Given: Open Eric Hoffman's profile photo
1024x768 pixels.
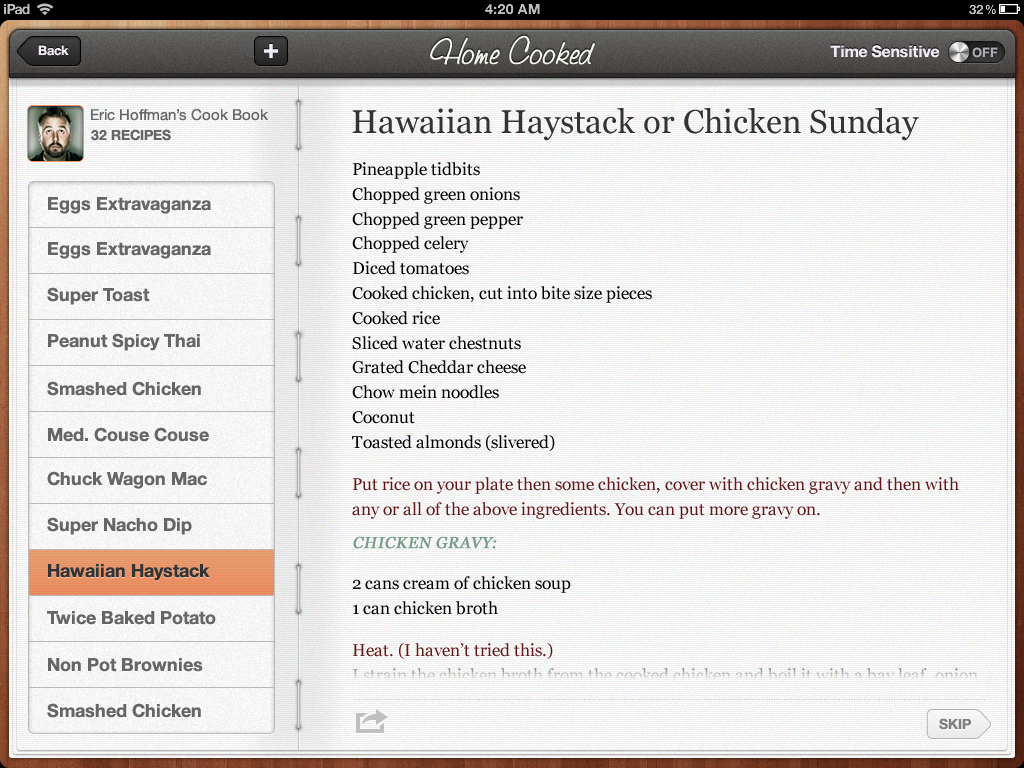Looking at the screenshot, I should pyautogui.click(x=56, y=133).
